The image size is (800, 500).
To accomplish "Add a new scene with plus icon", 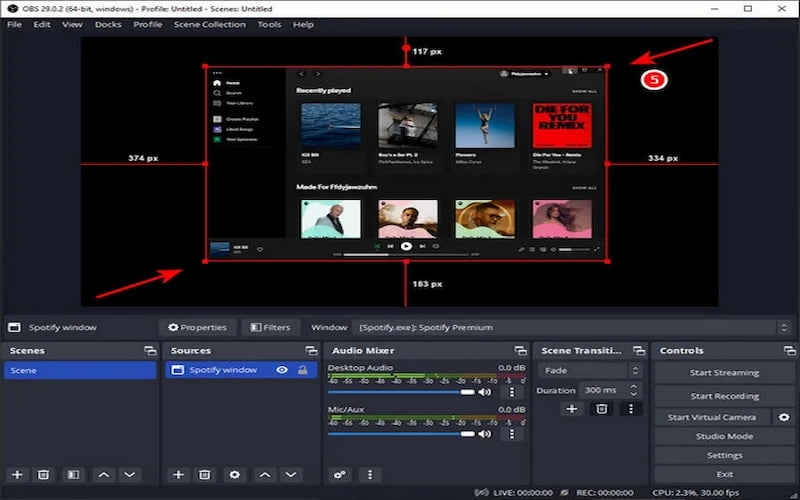I will point(16,475).
